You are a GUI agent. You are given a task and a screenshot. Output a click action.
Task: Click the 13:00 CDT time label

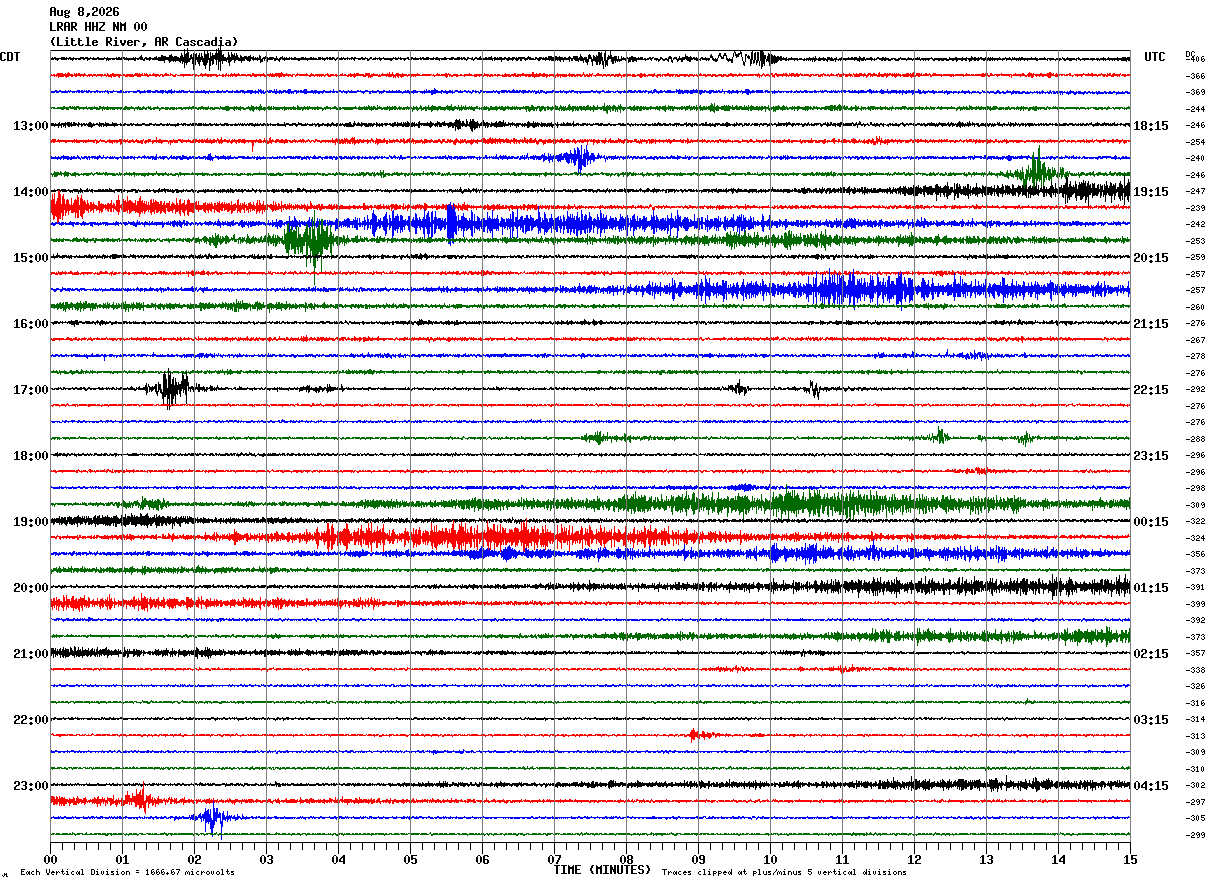(x=31, y=126)
